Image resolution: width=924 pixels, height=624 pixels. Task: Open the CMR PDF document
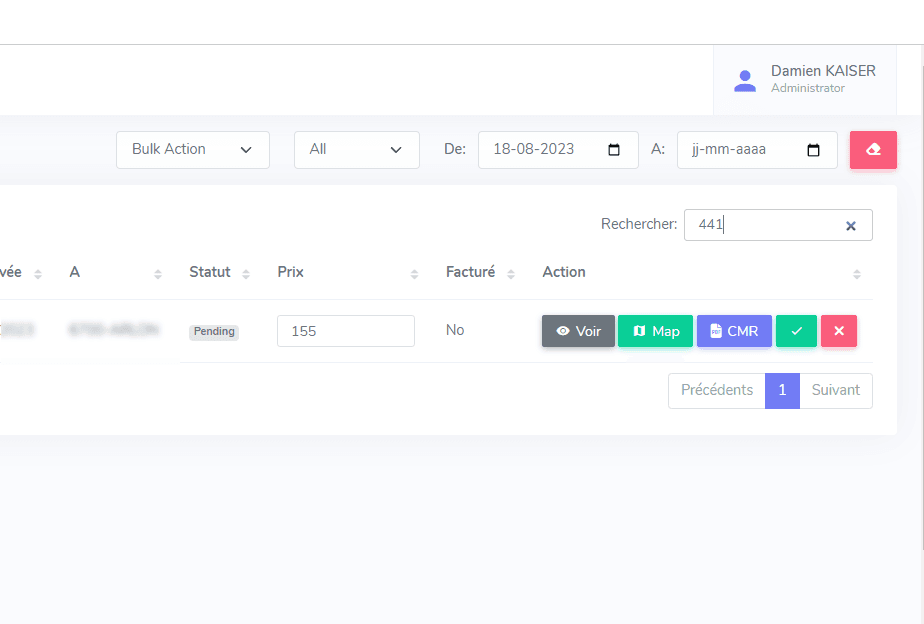[x=734, y=331]
